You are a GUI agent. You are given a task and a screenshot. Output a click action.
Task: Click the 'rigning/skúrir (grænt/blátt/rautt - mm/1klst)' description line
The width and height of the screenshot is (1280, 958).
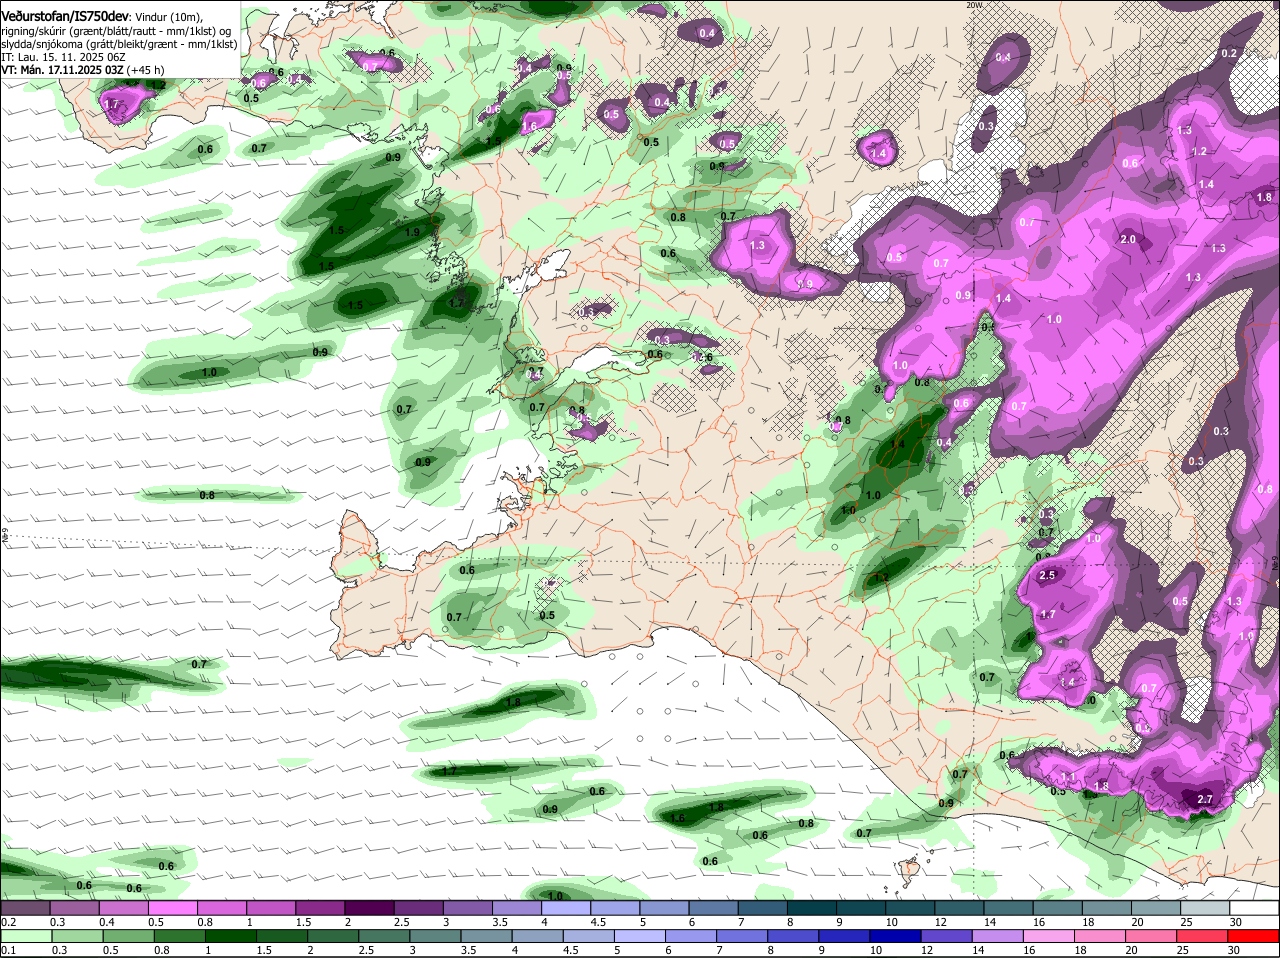(x=109, y=31)
